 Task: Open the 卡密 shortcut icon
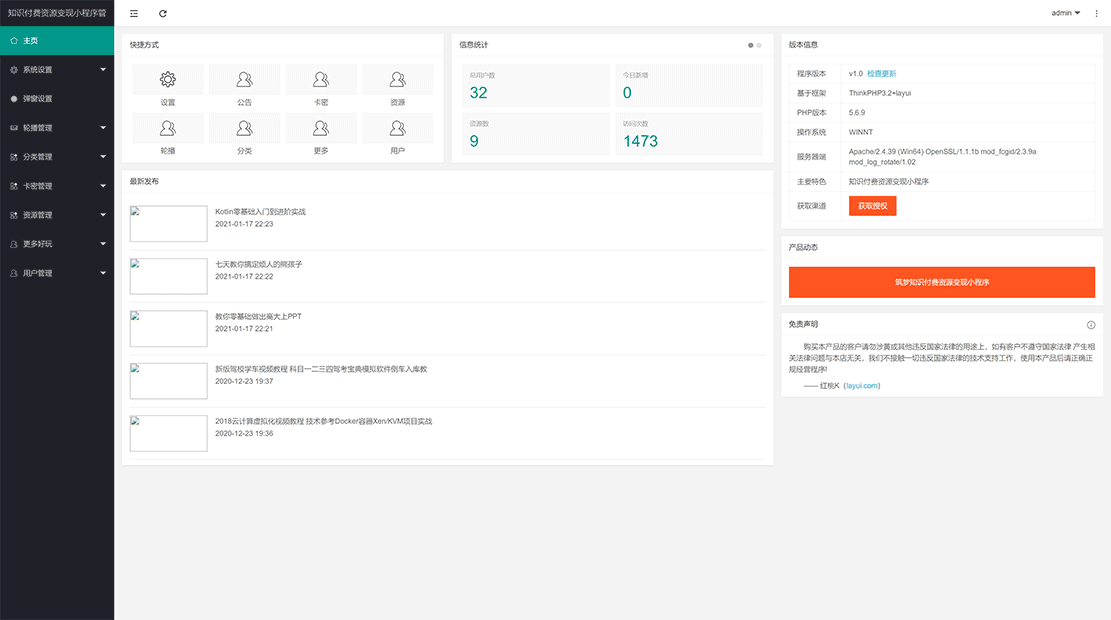321,80
